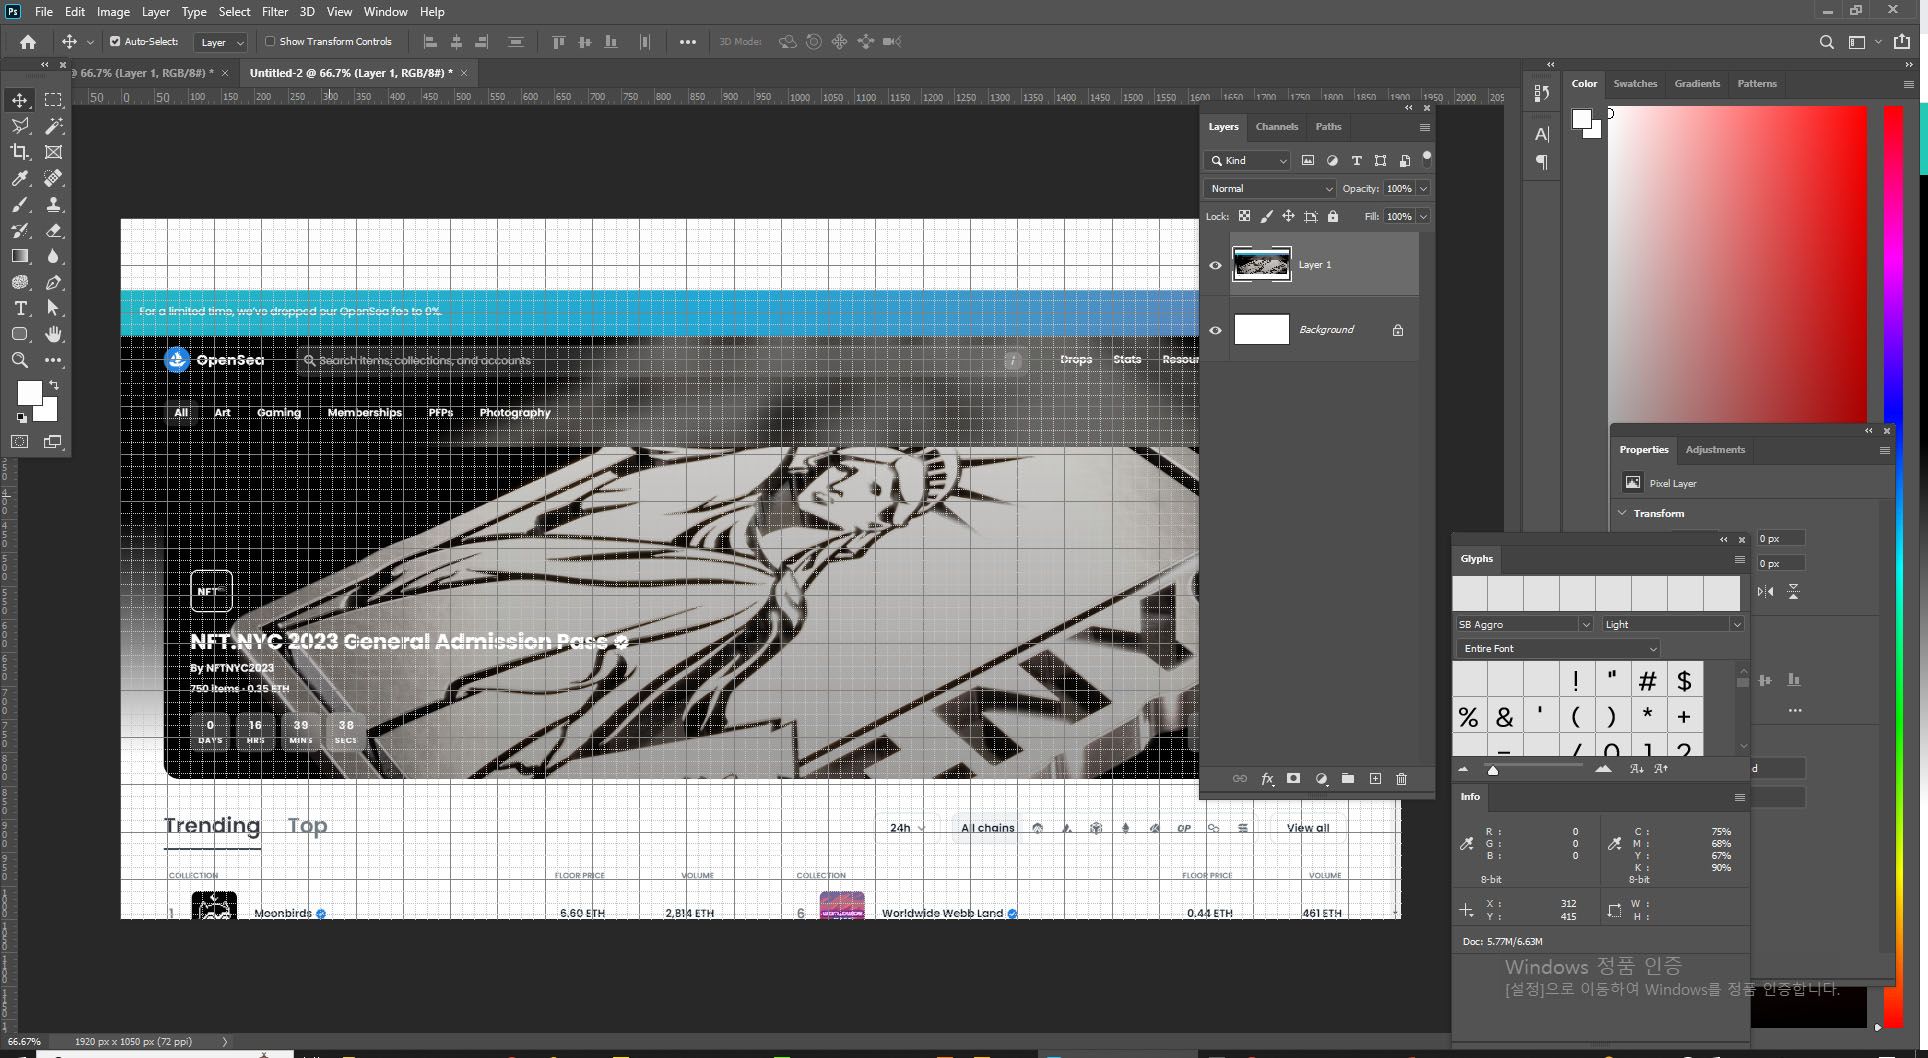This screenshot has height=1058, width=1928.
Task: Toggle lock image pixels brush icon
Action: (1266, 216)
